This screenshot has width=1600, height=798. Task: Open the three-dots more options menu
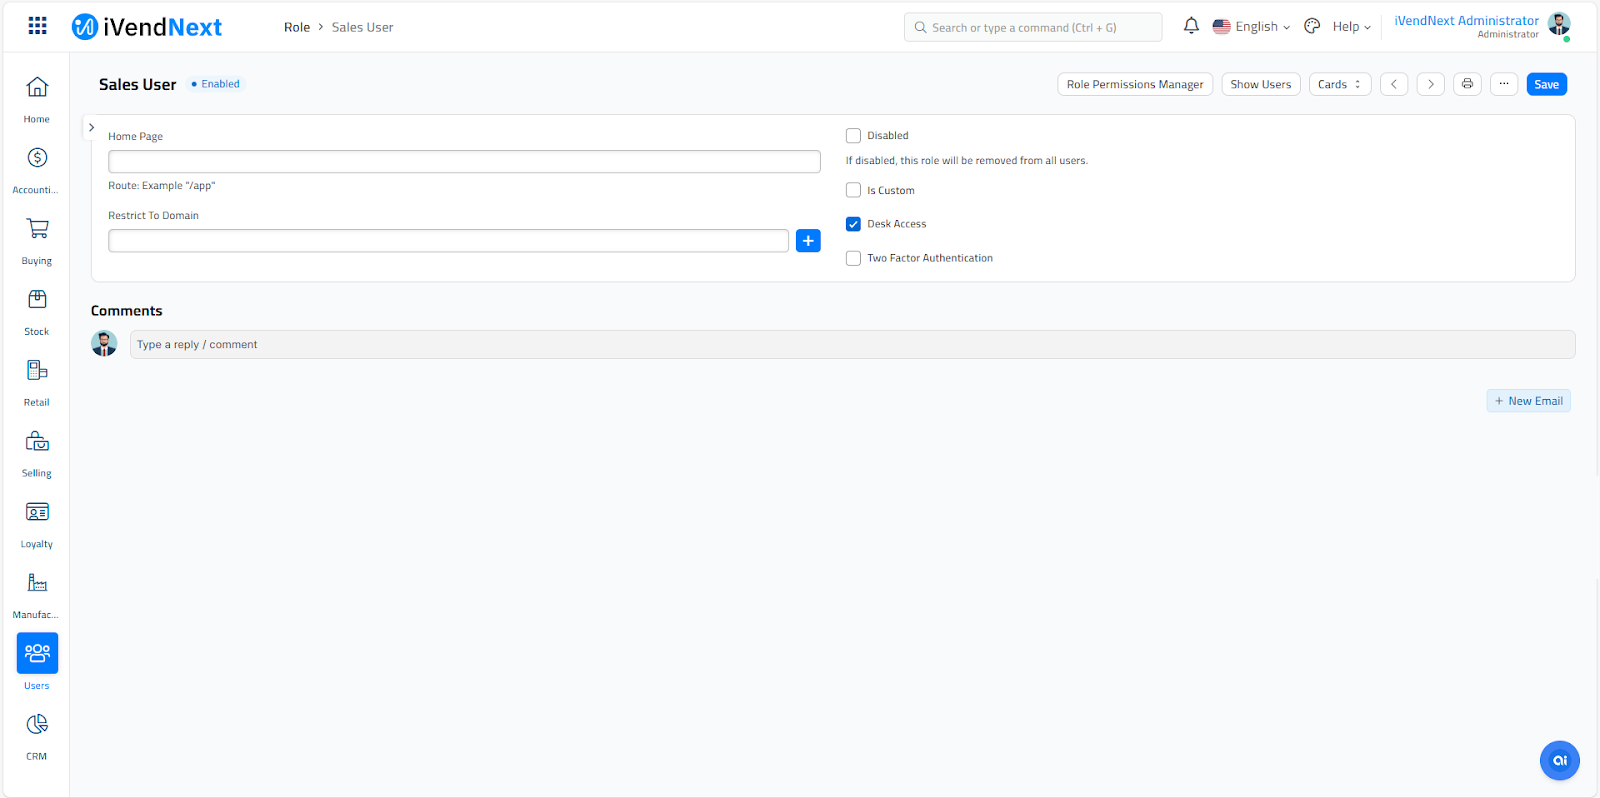tap(1504, 84)
